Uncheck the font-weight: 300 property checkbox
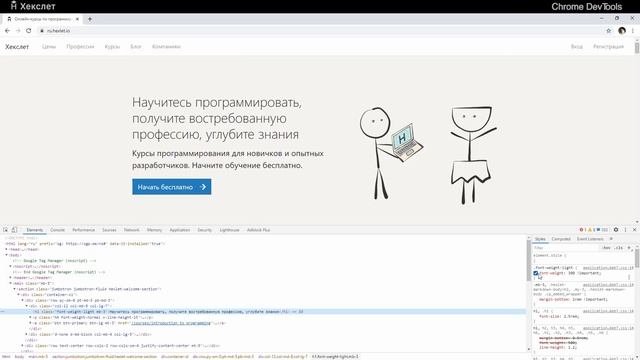The image size is (640, 360). [x=536, y=273]
